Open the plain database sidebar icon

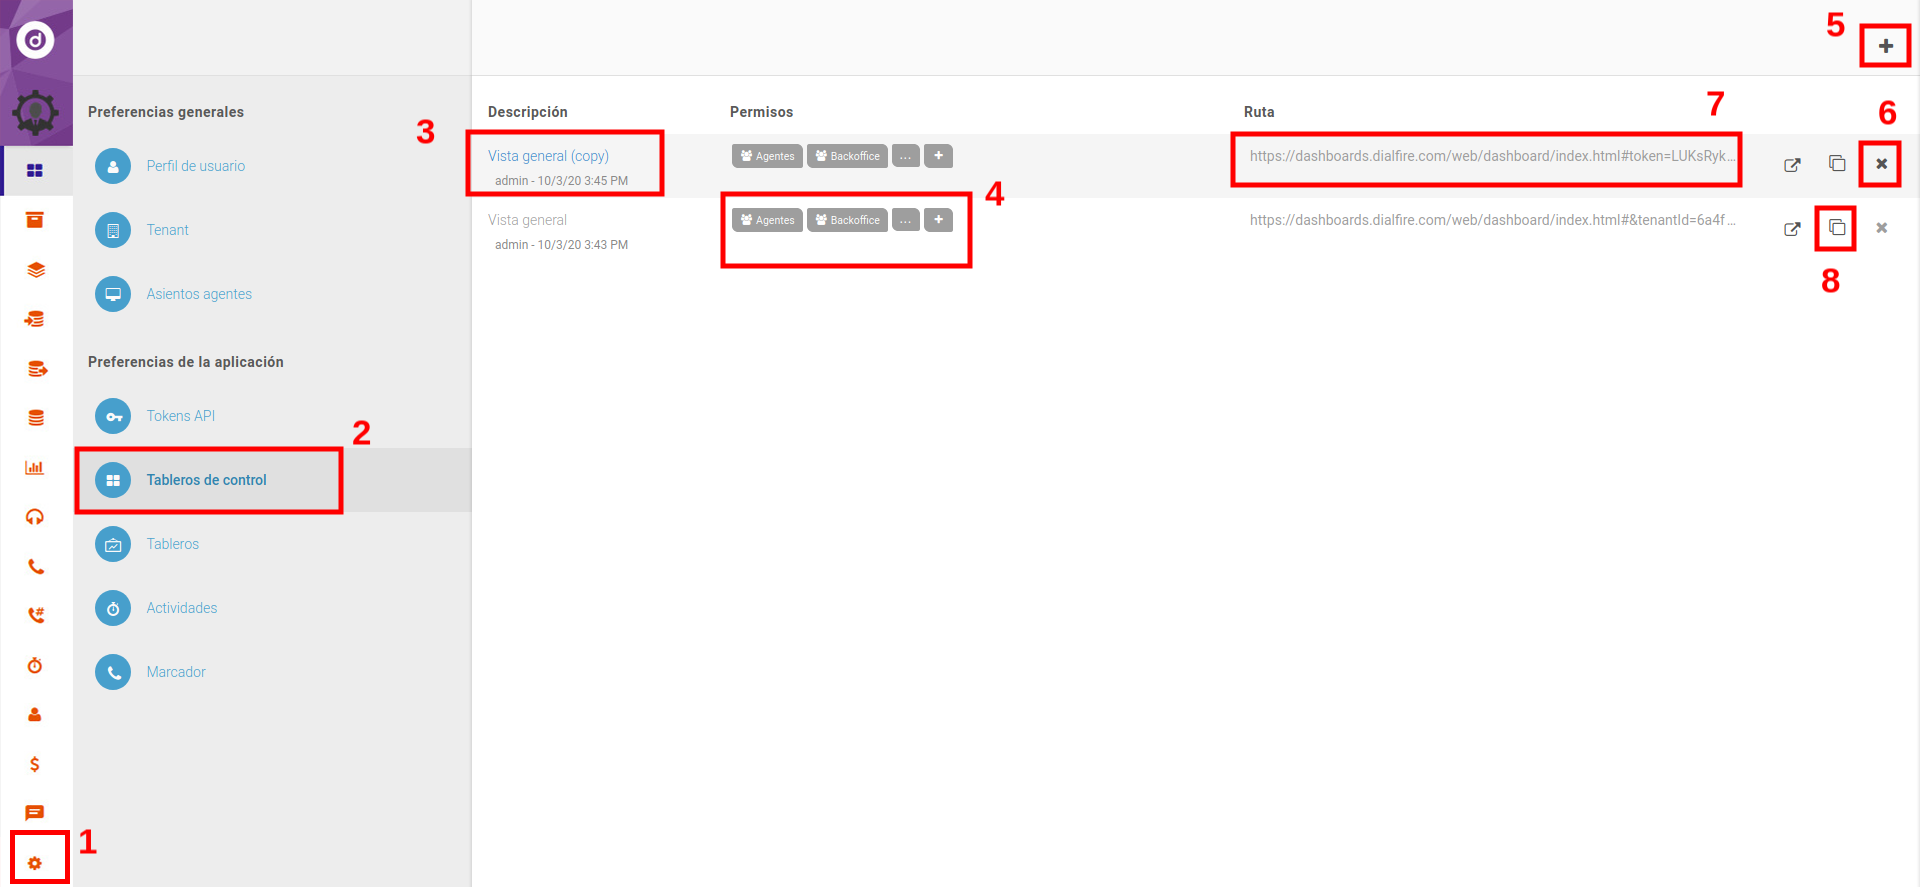35,418
